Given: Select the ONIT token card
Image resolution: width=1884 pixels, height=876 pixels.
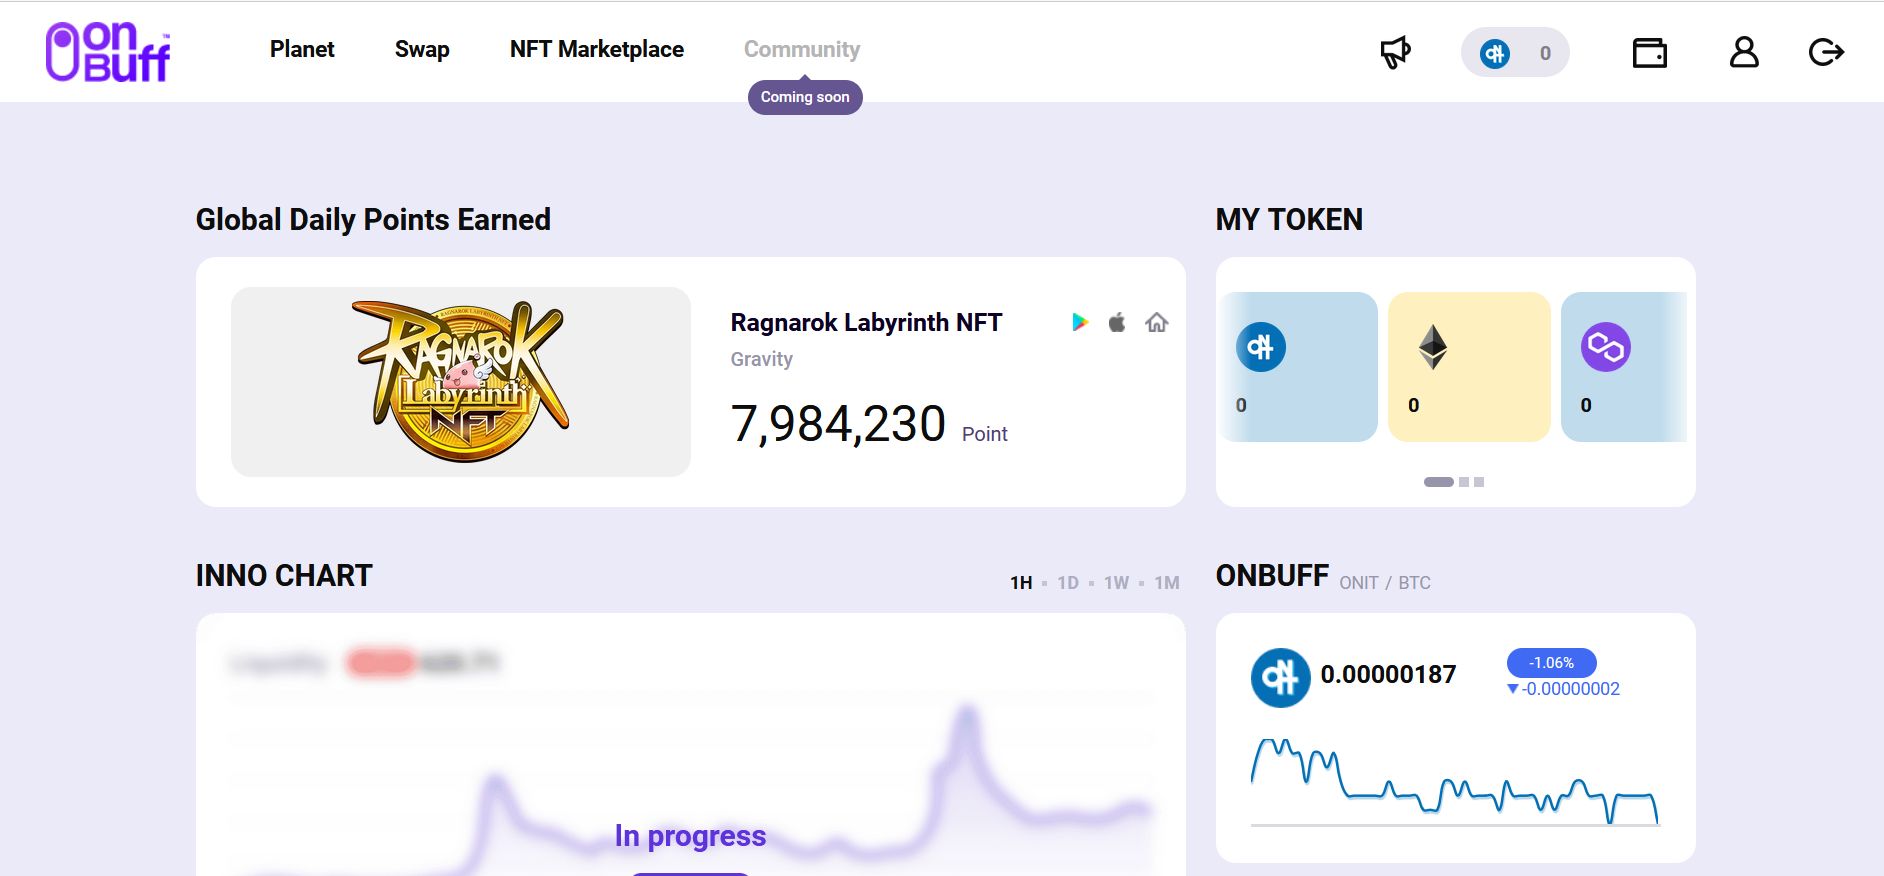Looking at the screenshot, I should pyautogui.click(x=1298, y=367).
